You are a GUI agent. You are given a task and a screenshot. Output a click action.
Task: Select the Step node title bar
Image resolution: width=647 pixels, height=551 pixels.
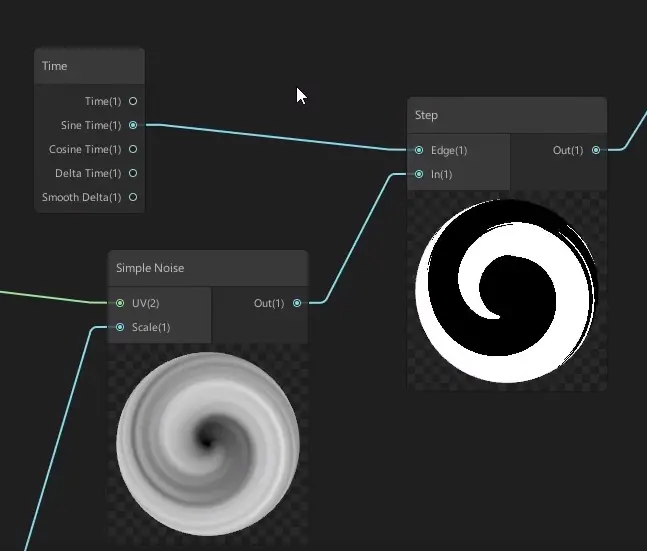pyautogui.click(x=507, y=115)
